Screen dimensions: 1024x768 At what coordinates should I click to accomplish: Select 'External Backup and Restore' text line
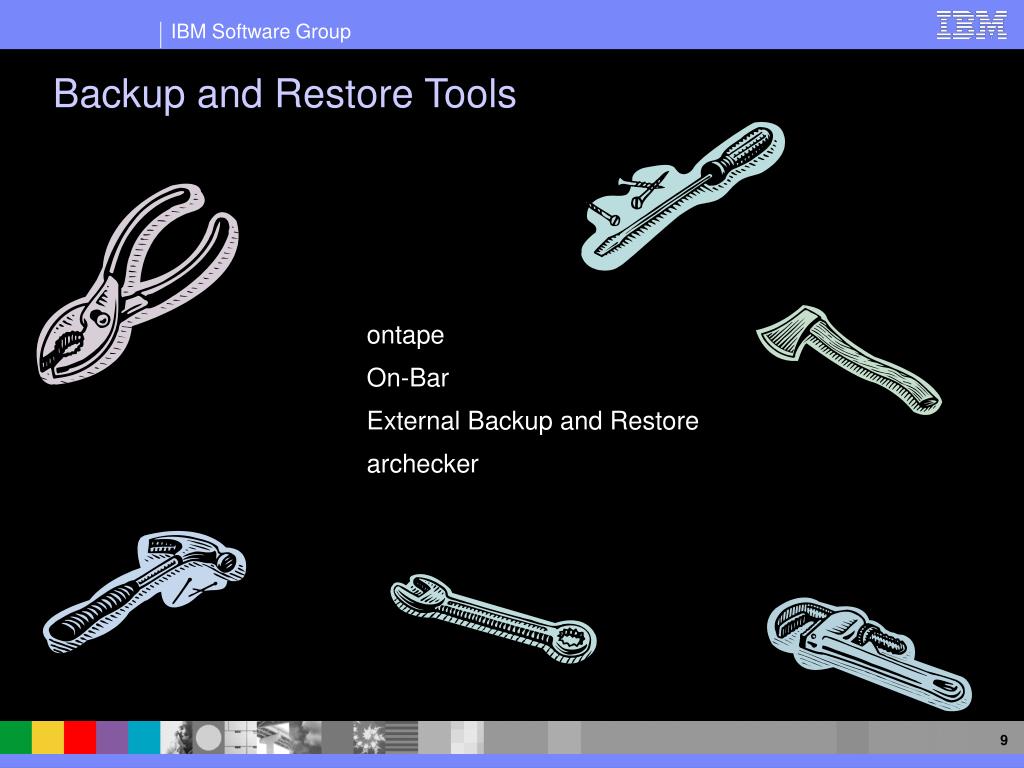point(532,421)
